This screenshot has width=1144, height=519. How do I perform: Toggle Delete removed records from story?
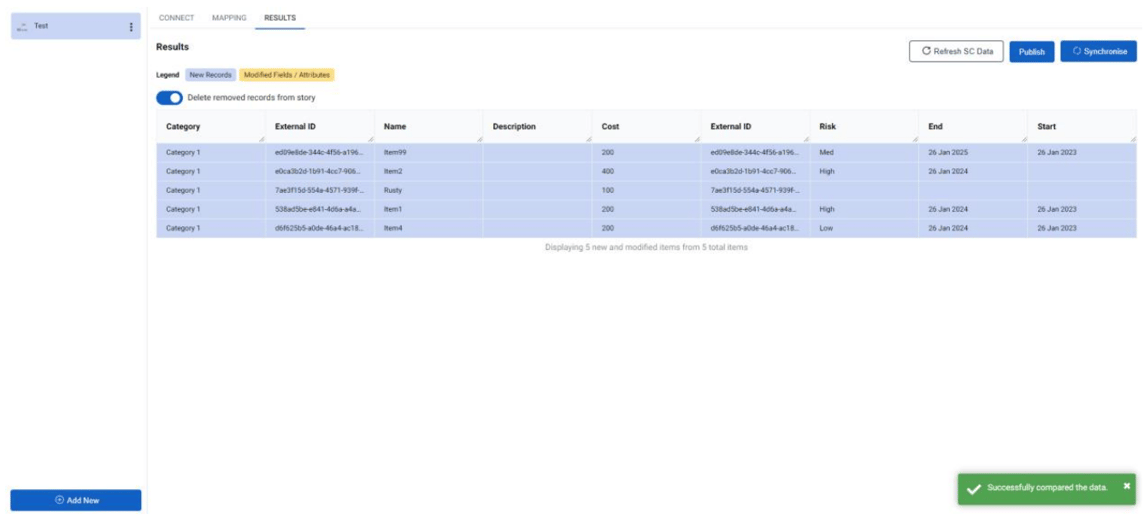click(x=169, y=98)
